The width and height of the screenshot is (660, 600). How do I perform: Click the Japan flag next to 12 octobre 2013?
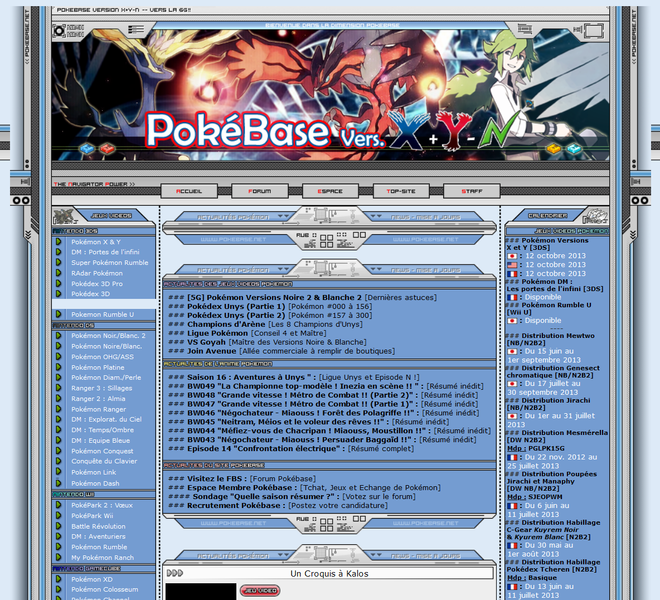point(512,256)
